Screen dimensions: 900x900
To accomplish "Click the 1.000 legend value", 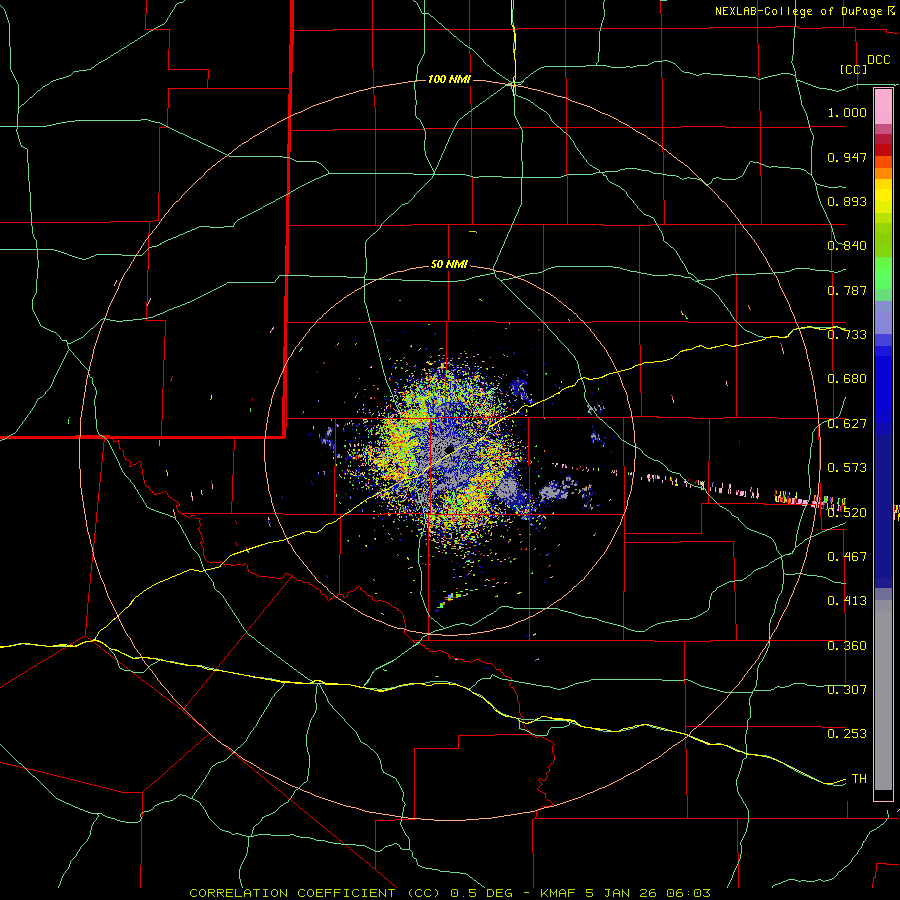I will [847, 112].
